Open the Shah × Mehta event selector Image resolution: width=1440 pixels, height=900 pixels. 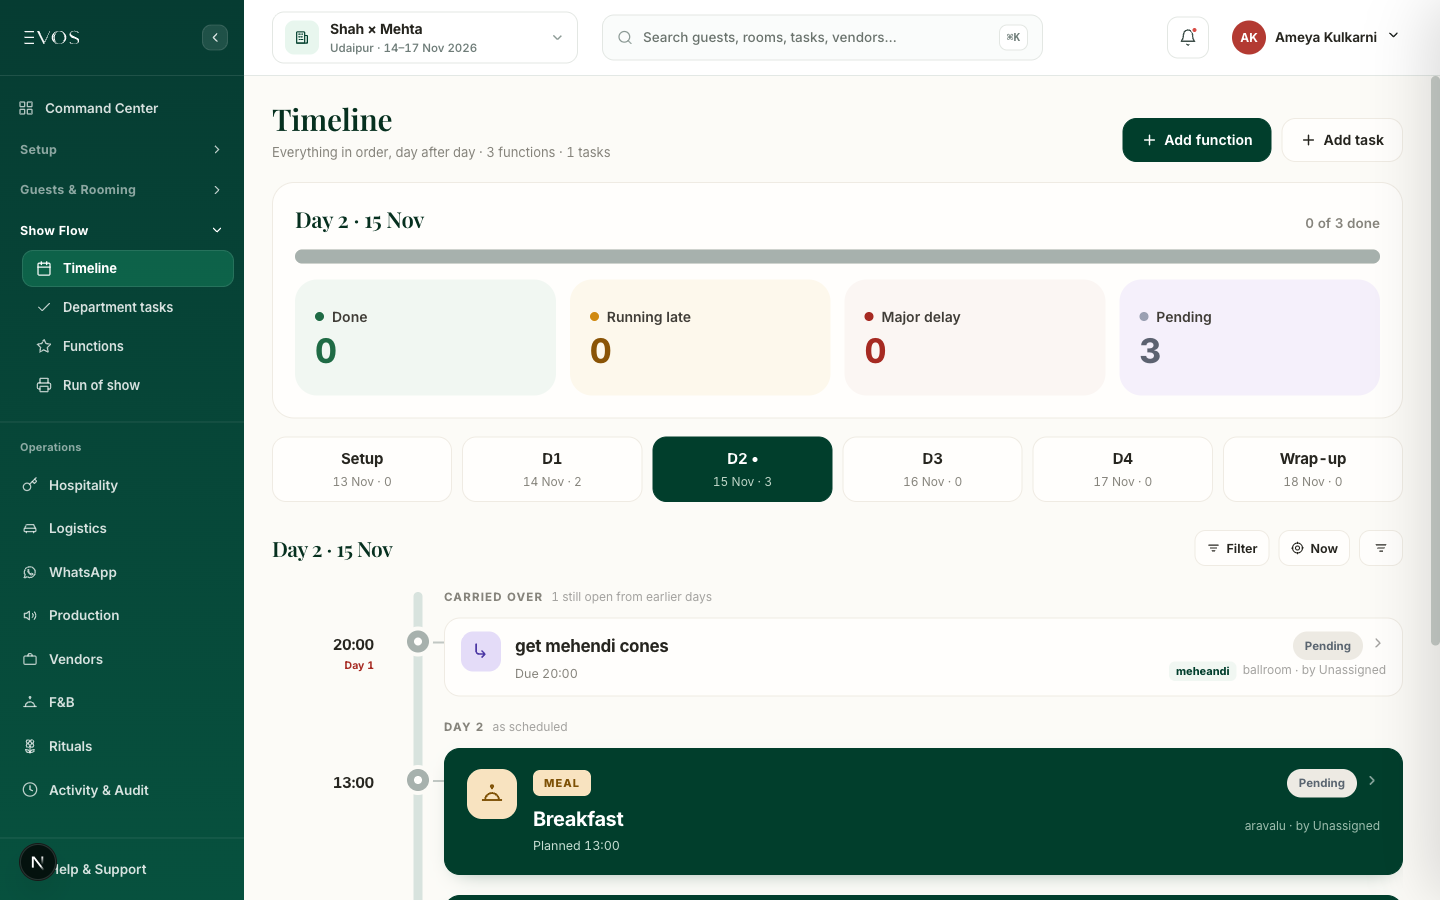(x=425, y=38)
